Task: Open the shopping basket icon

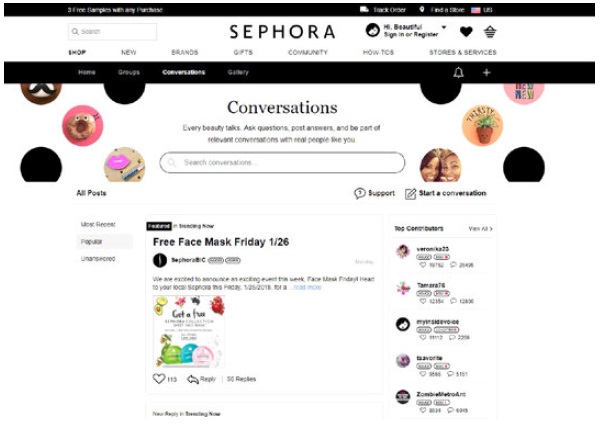Action: (x=490, y=31)
